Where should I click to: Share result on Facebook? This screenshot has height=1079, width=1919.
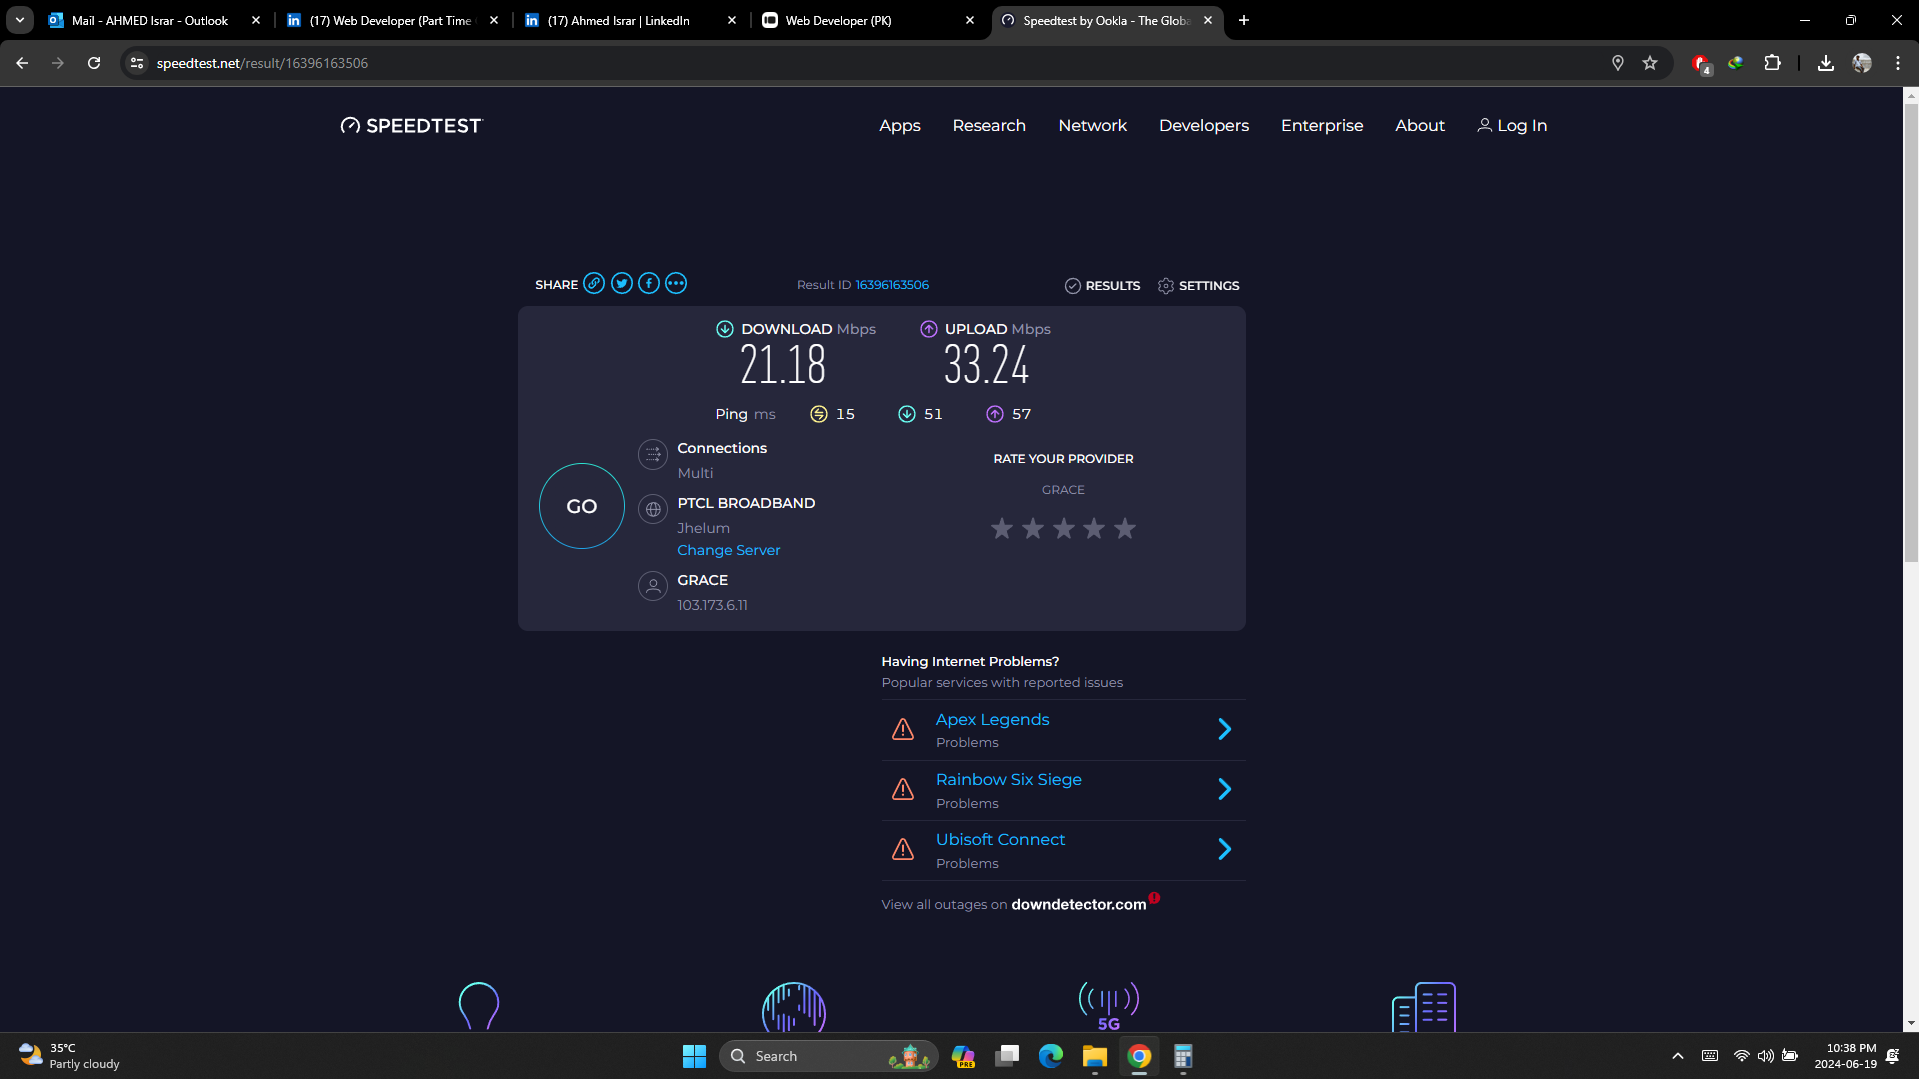649,284
